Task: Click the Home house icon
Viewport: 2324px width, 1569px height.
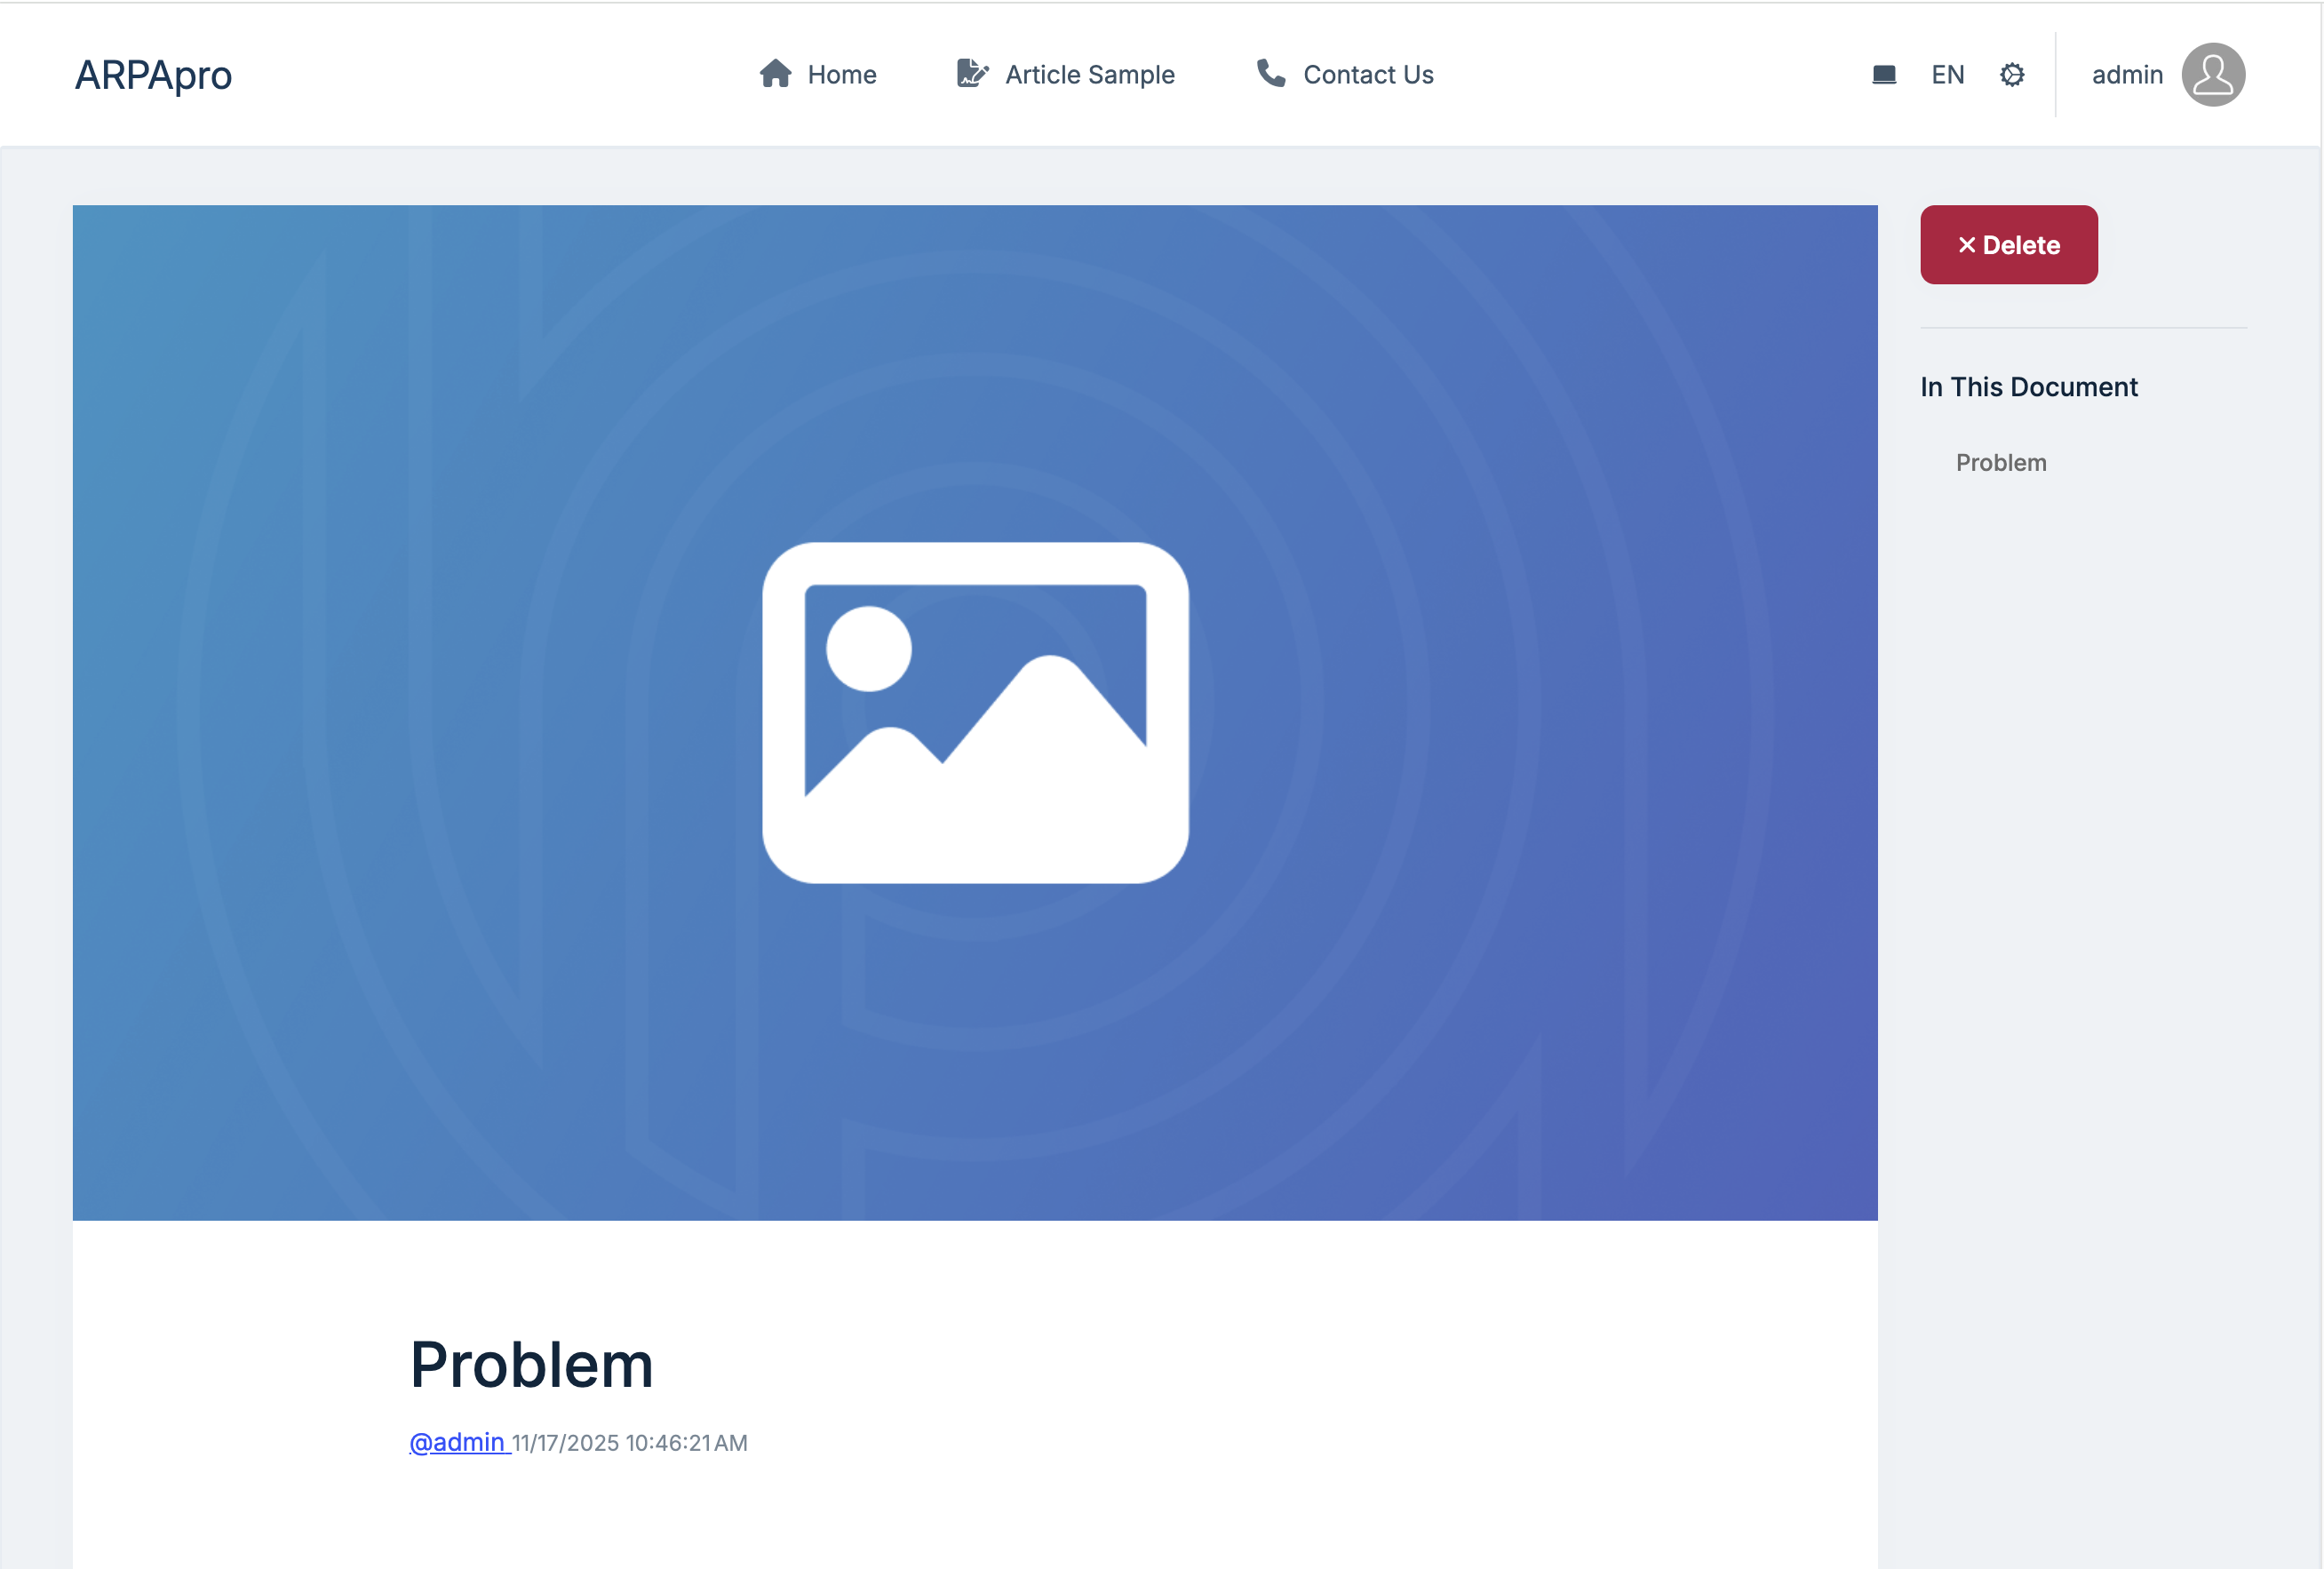Action: (775, 74)
